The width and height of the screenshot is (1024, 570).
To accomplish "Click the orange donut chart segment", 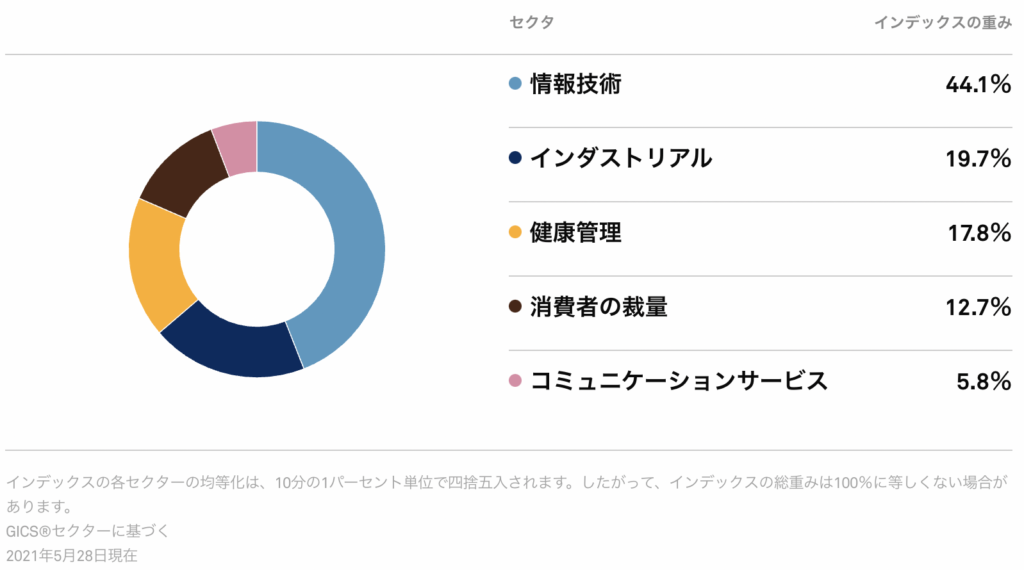I will coord(155,264).
